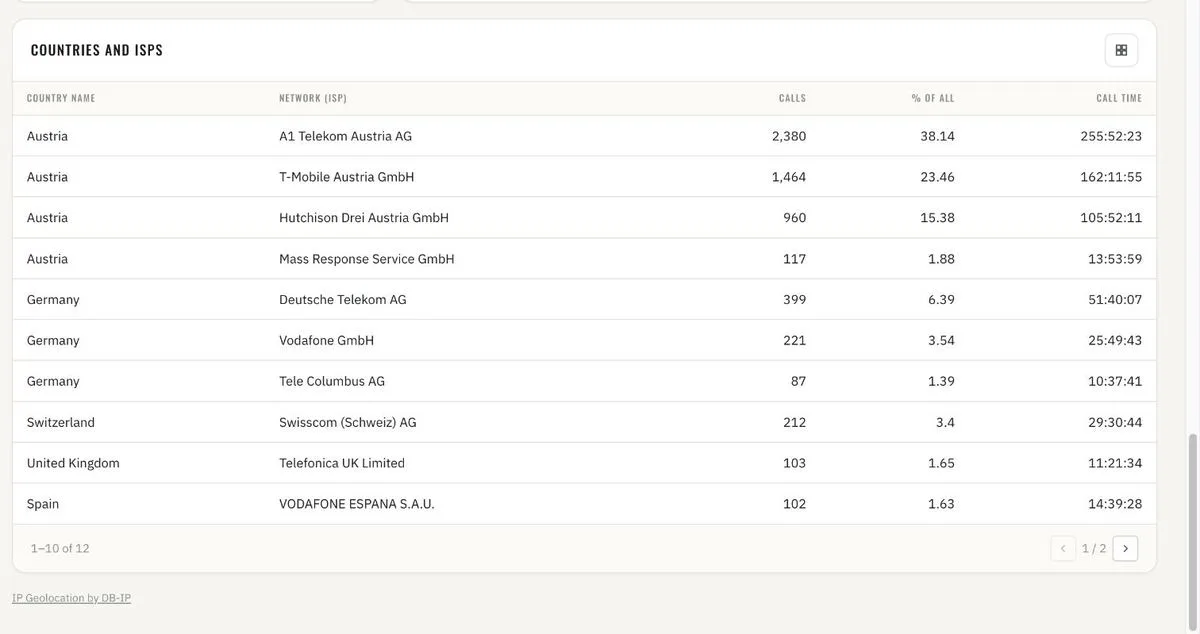Click Spain country cell
This screenshot has width=1200, height=634.
[x=43, y=505]
